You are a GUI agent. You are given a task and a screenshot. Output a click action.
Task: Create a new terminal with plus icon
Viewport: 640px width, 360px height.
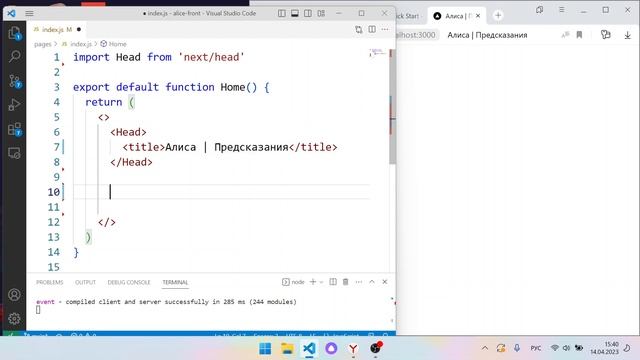pos(313,282)
